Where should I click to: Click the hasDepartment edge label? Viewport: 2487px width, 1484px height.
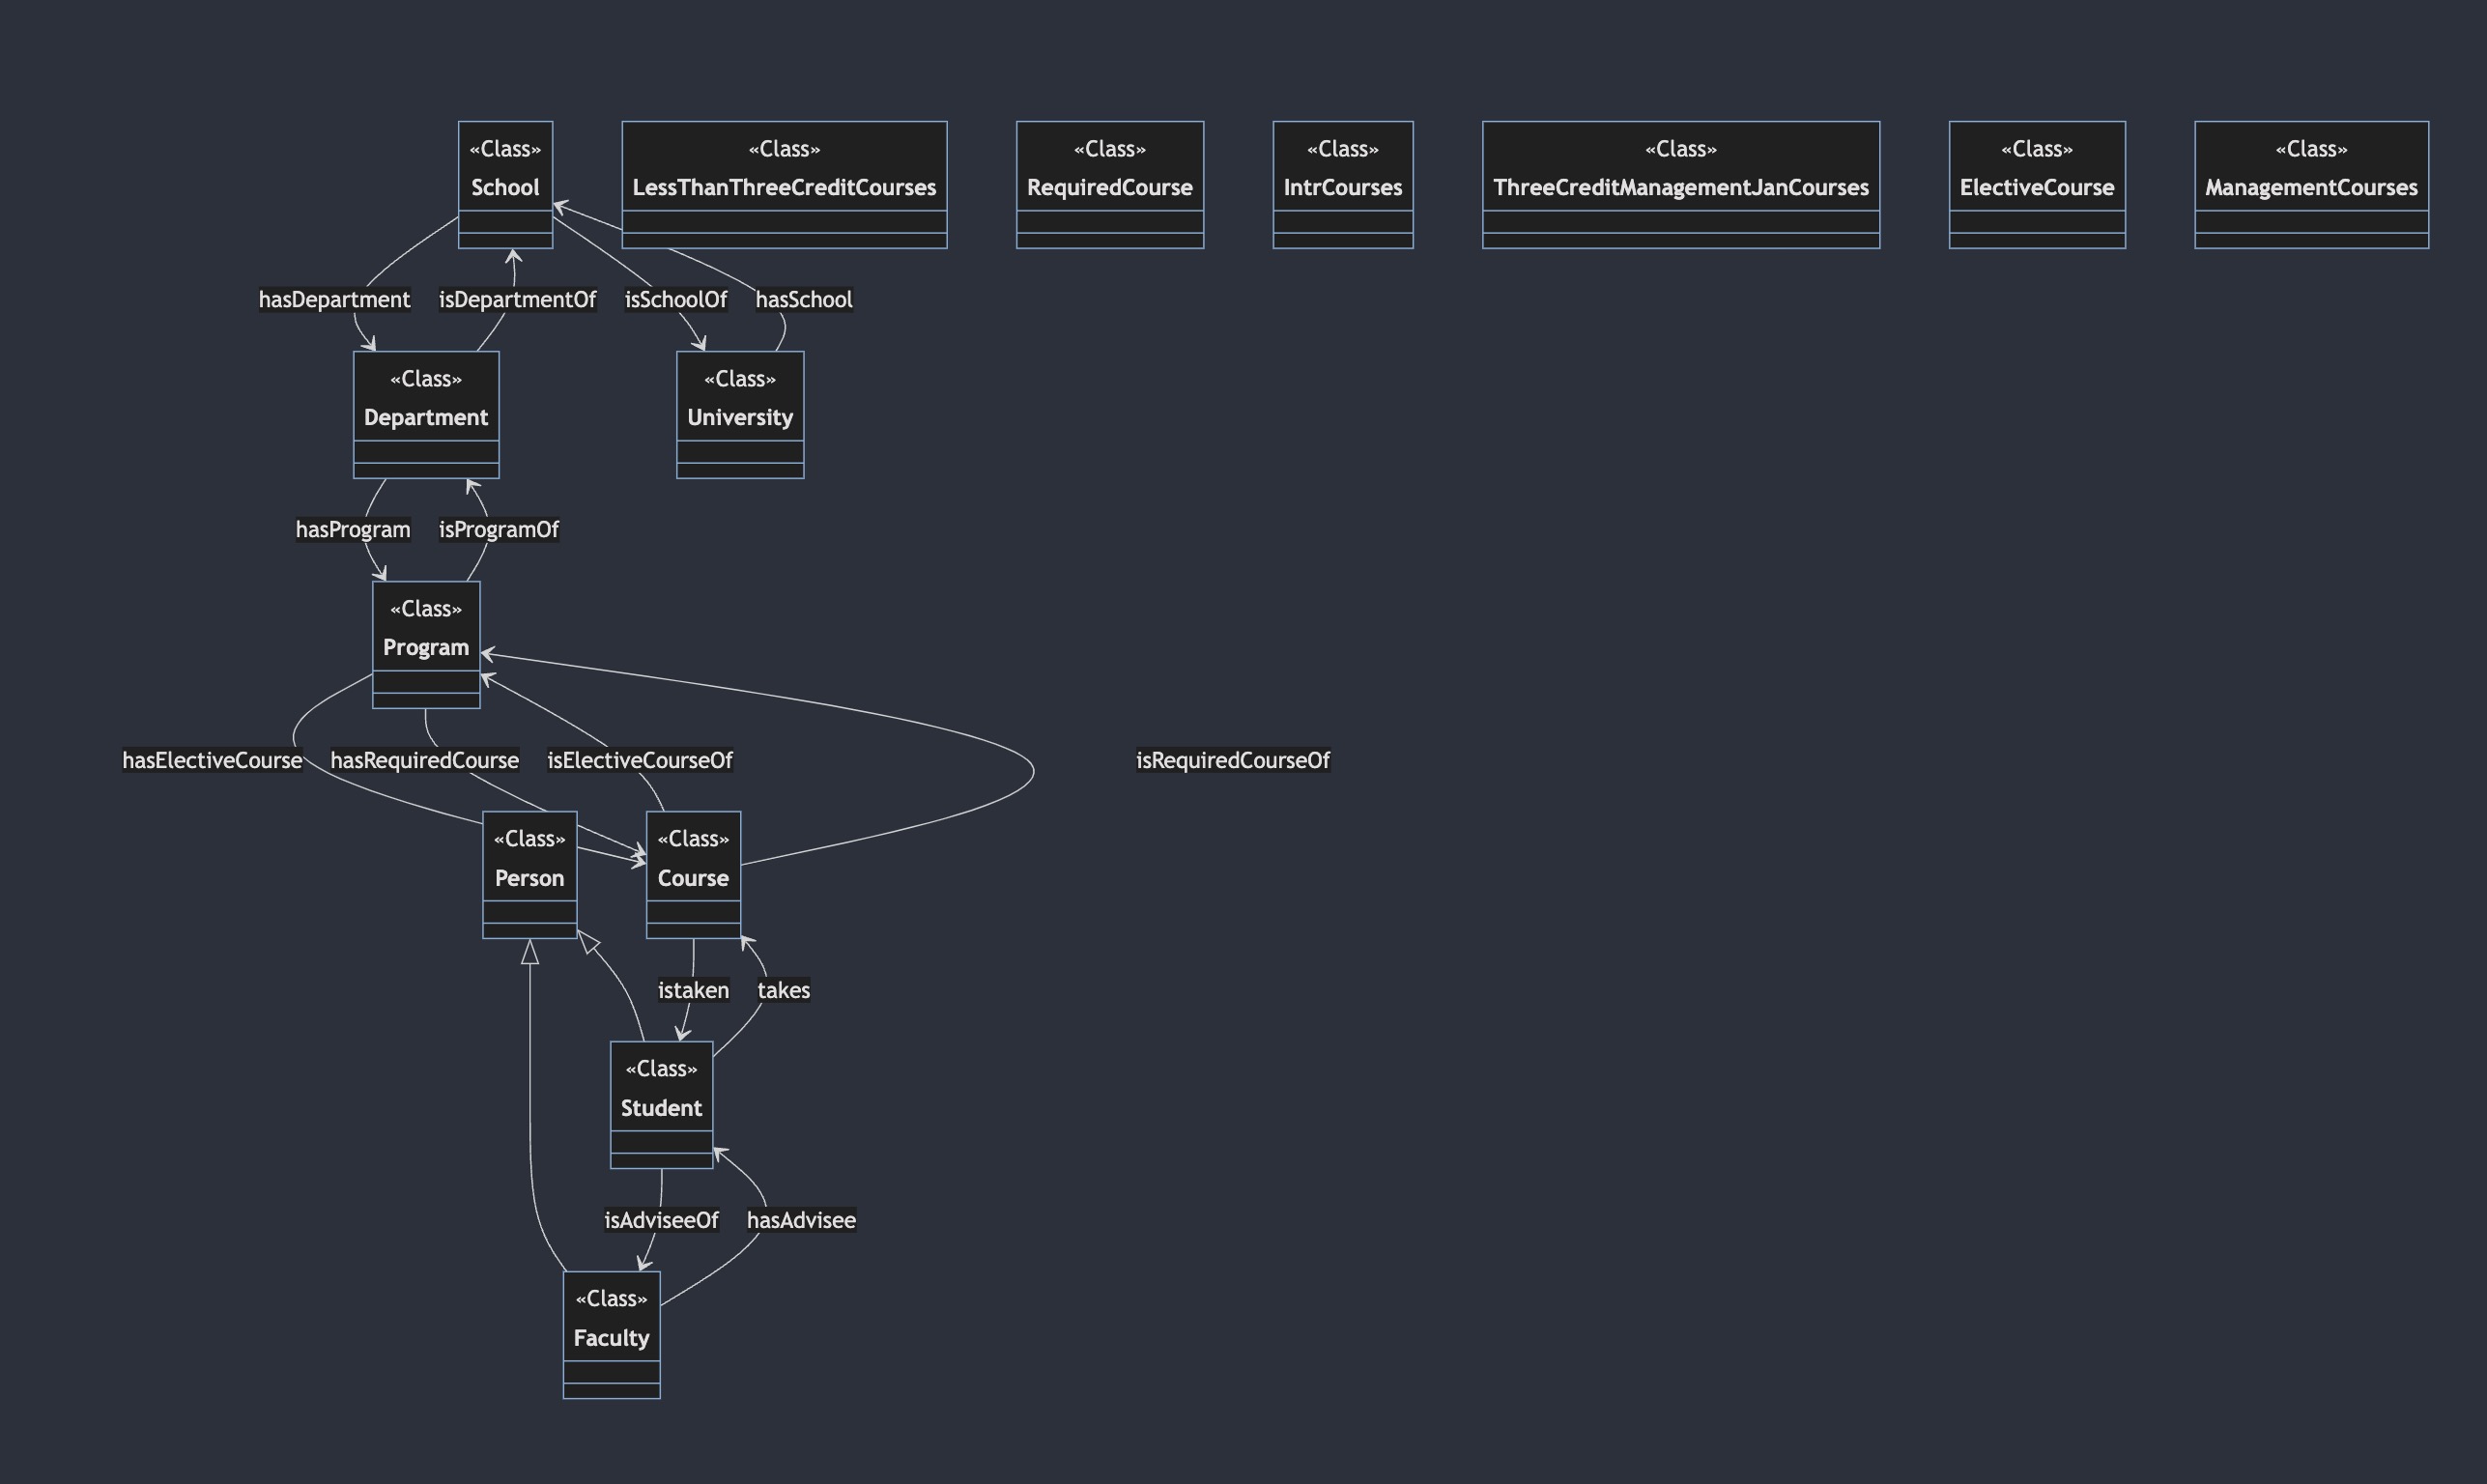point(334,300)
